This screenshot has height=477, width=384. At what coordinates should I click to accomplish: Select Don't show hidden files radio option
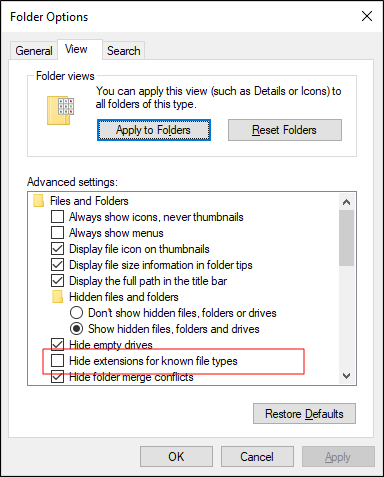76,313
